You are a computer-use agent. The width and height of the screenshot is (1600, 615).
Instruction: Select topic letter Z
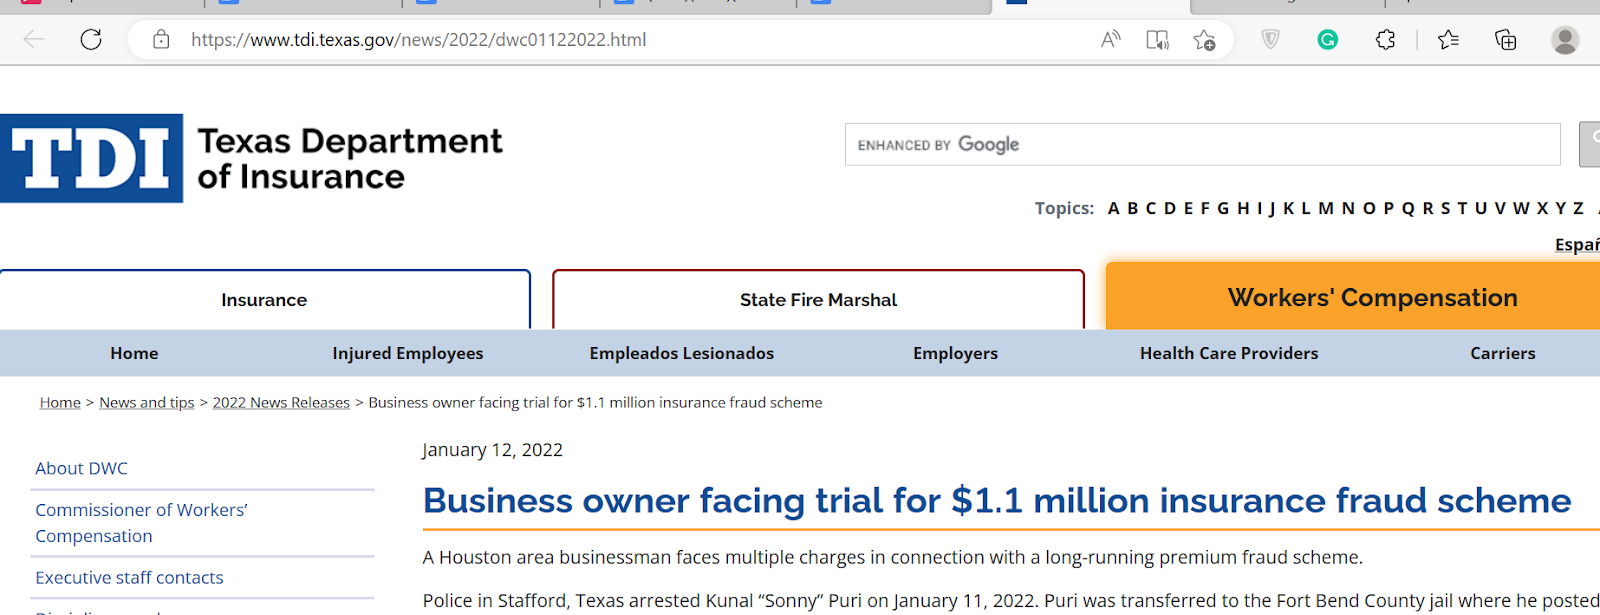[x=1578, y=208]
